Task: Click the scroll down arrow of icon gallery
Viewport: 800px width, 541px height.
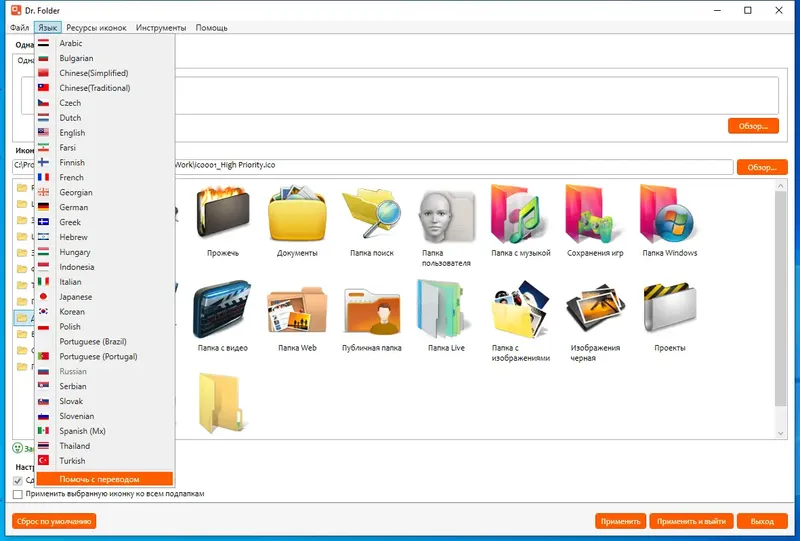Action: 780,433
